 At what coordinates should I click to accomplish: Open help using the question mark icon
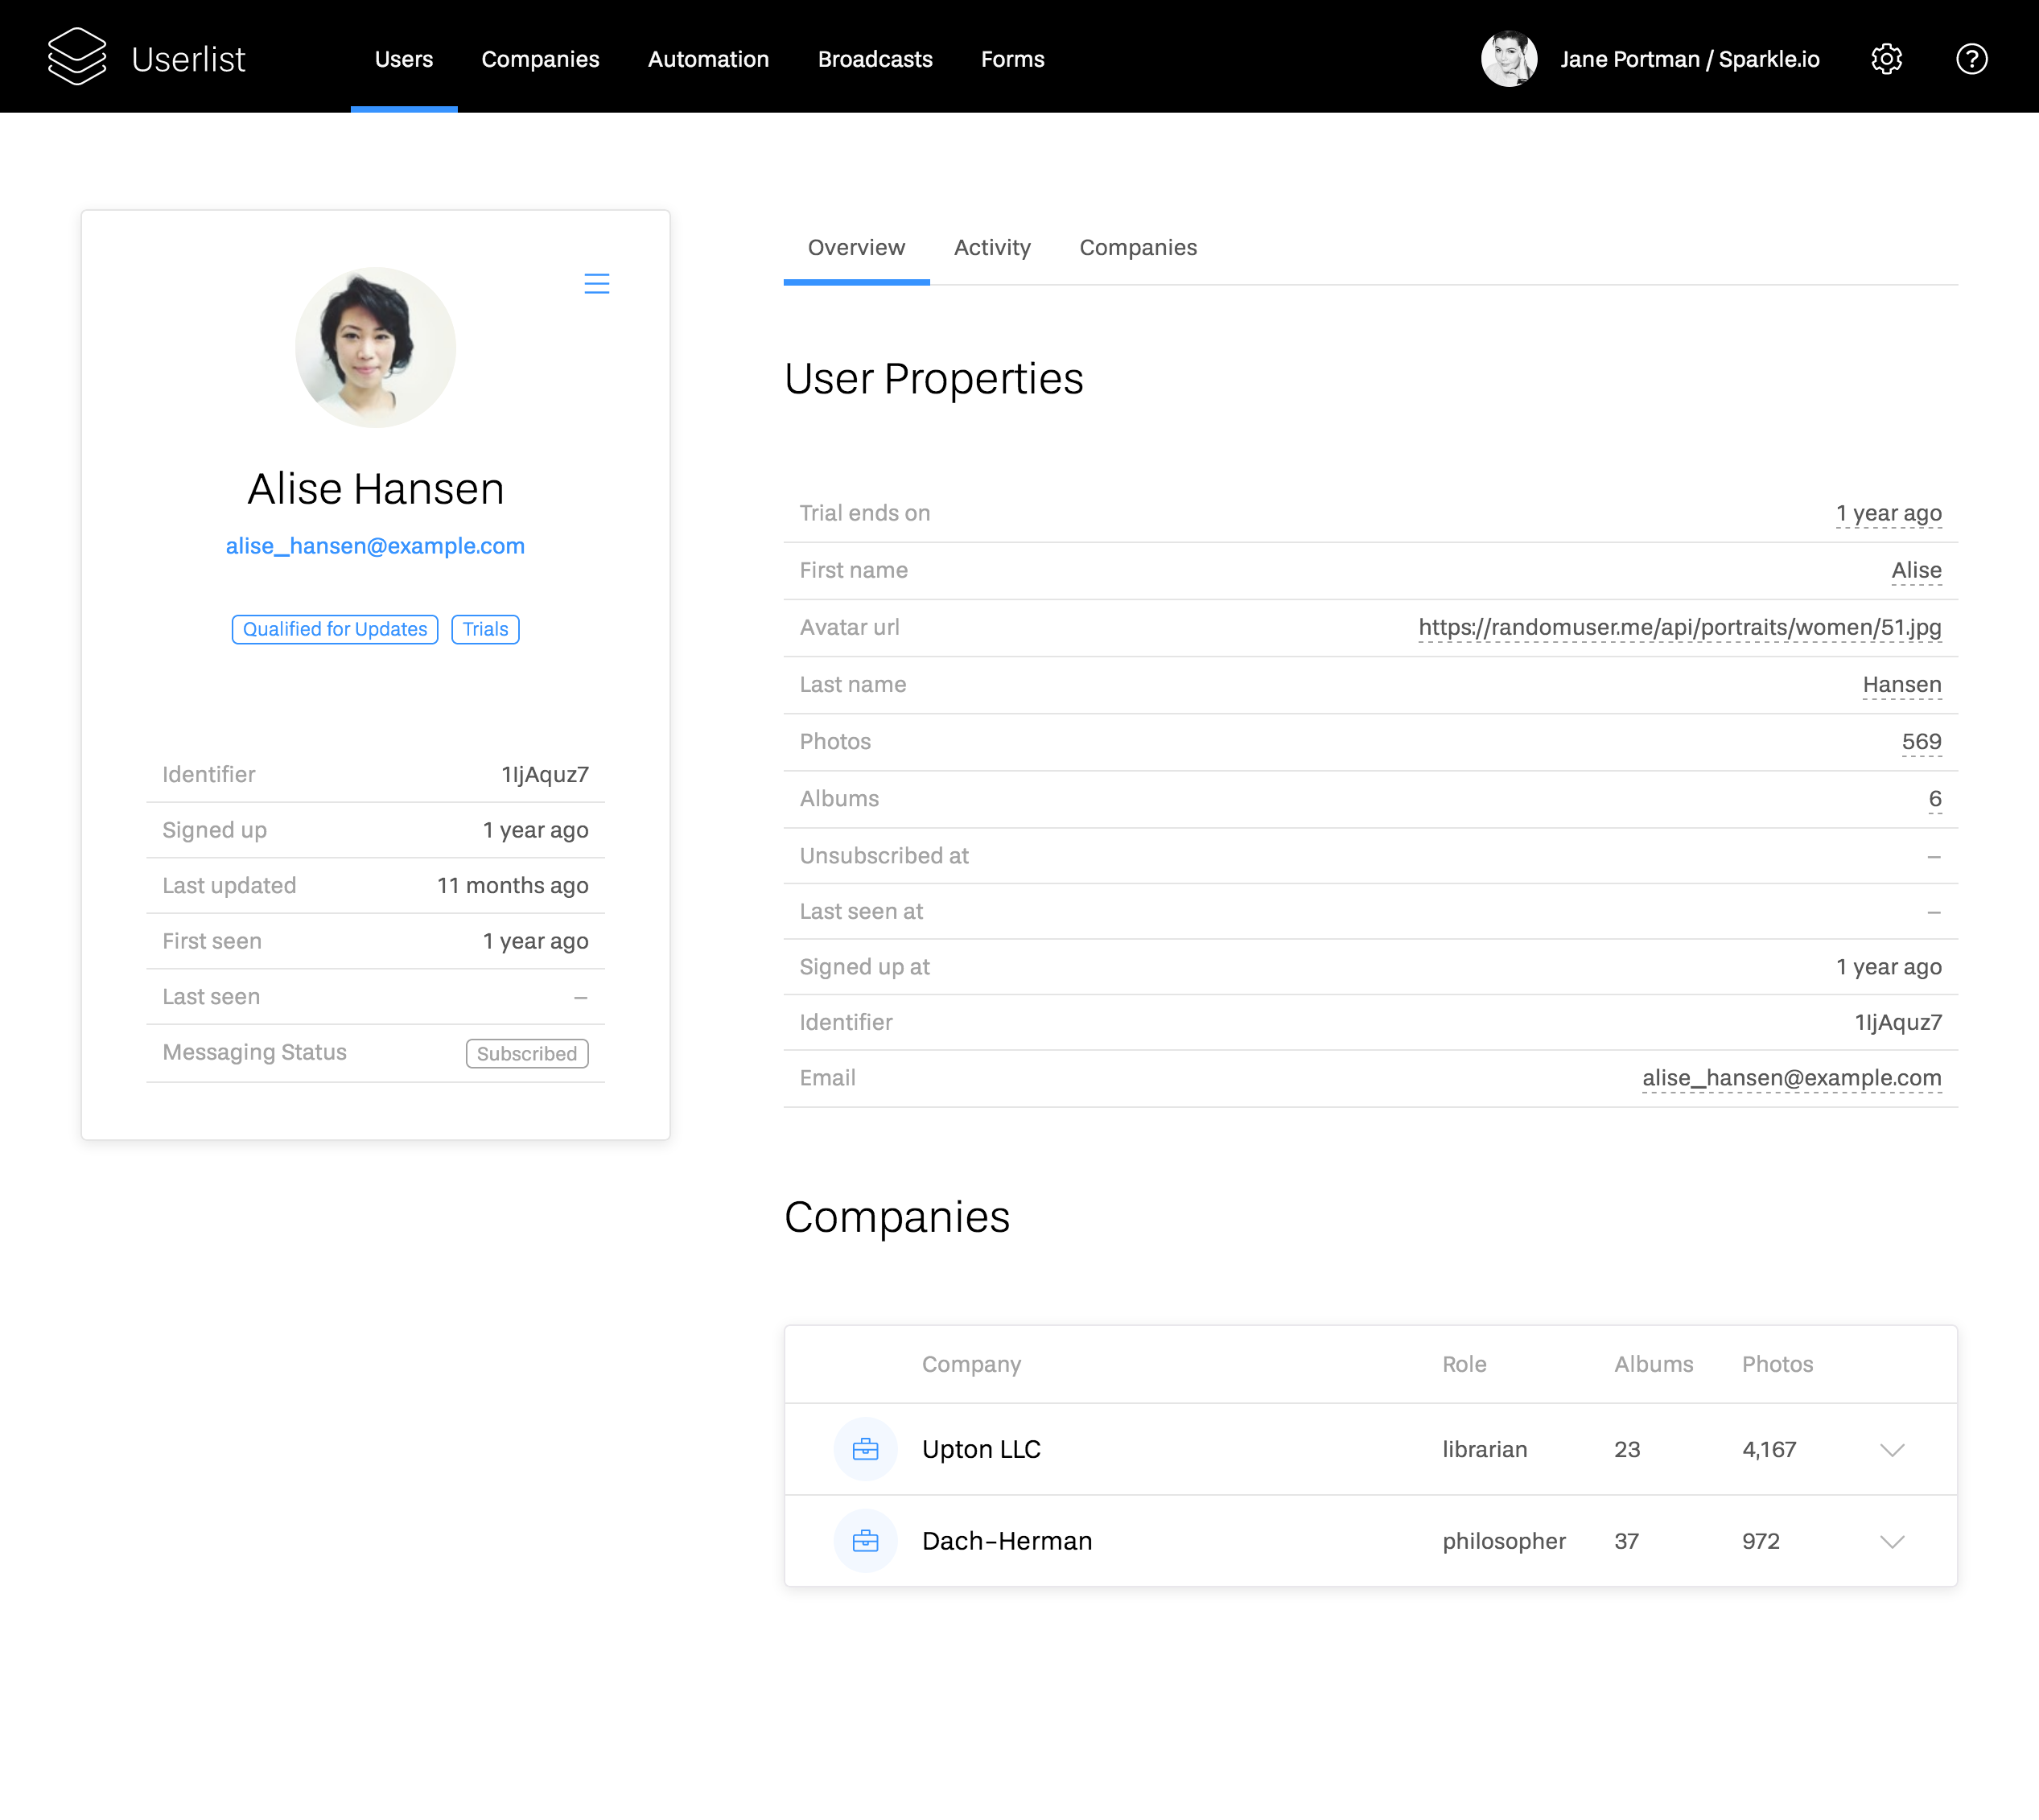tap(1972, 59)
